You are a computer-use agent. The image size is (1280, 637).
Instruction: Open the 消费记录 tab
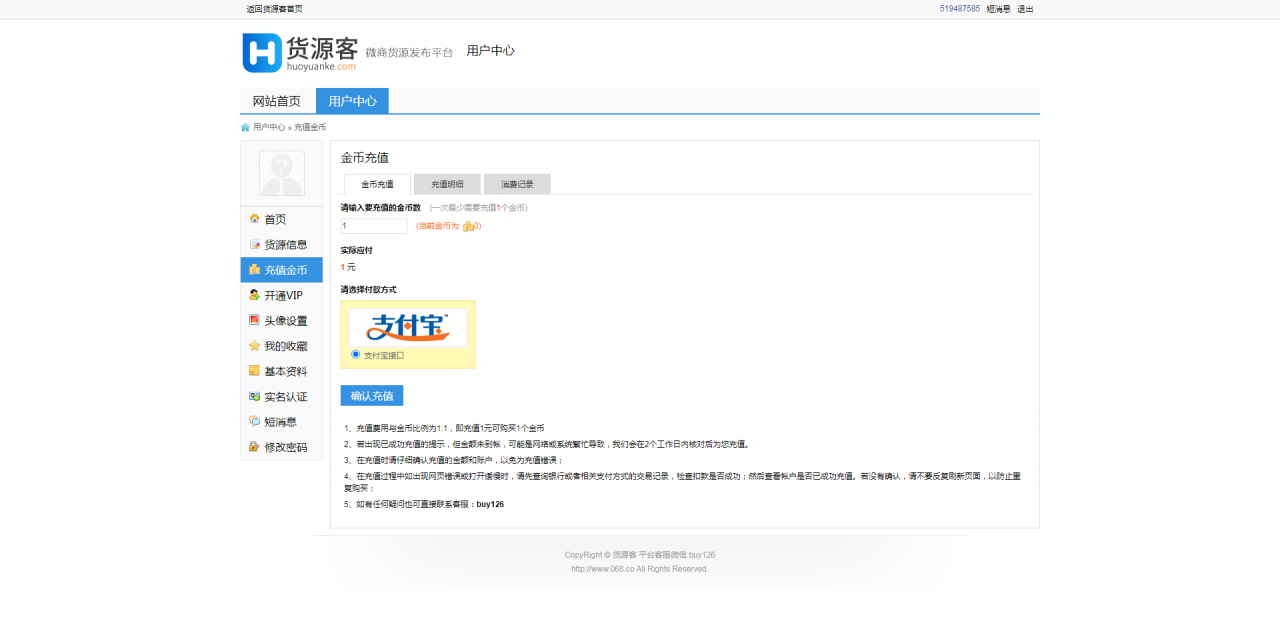516,184
